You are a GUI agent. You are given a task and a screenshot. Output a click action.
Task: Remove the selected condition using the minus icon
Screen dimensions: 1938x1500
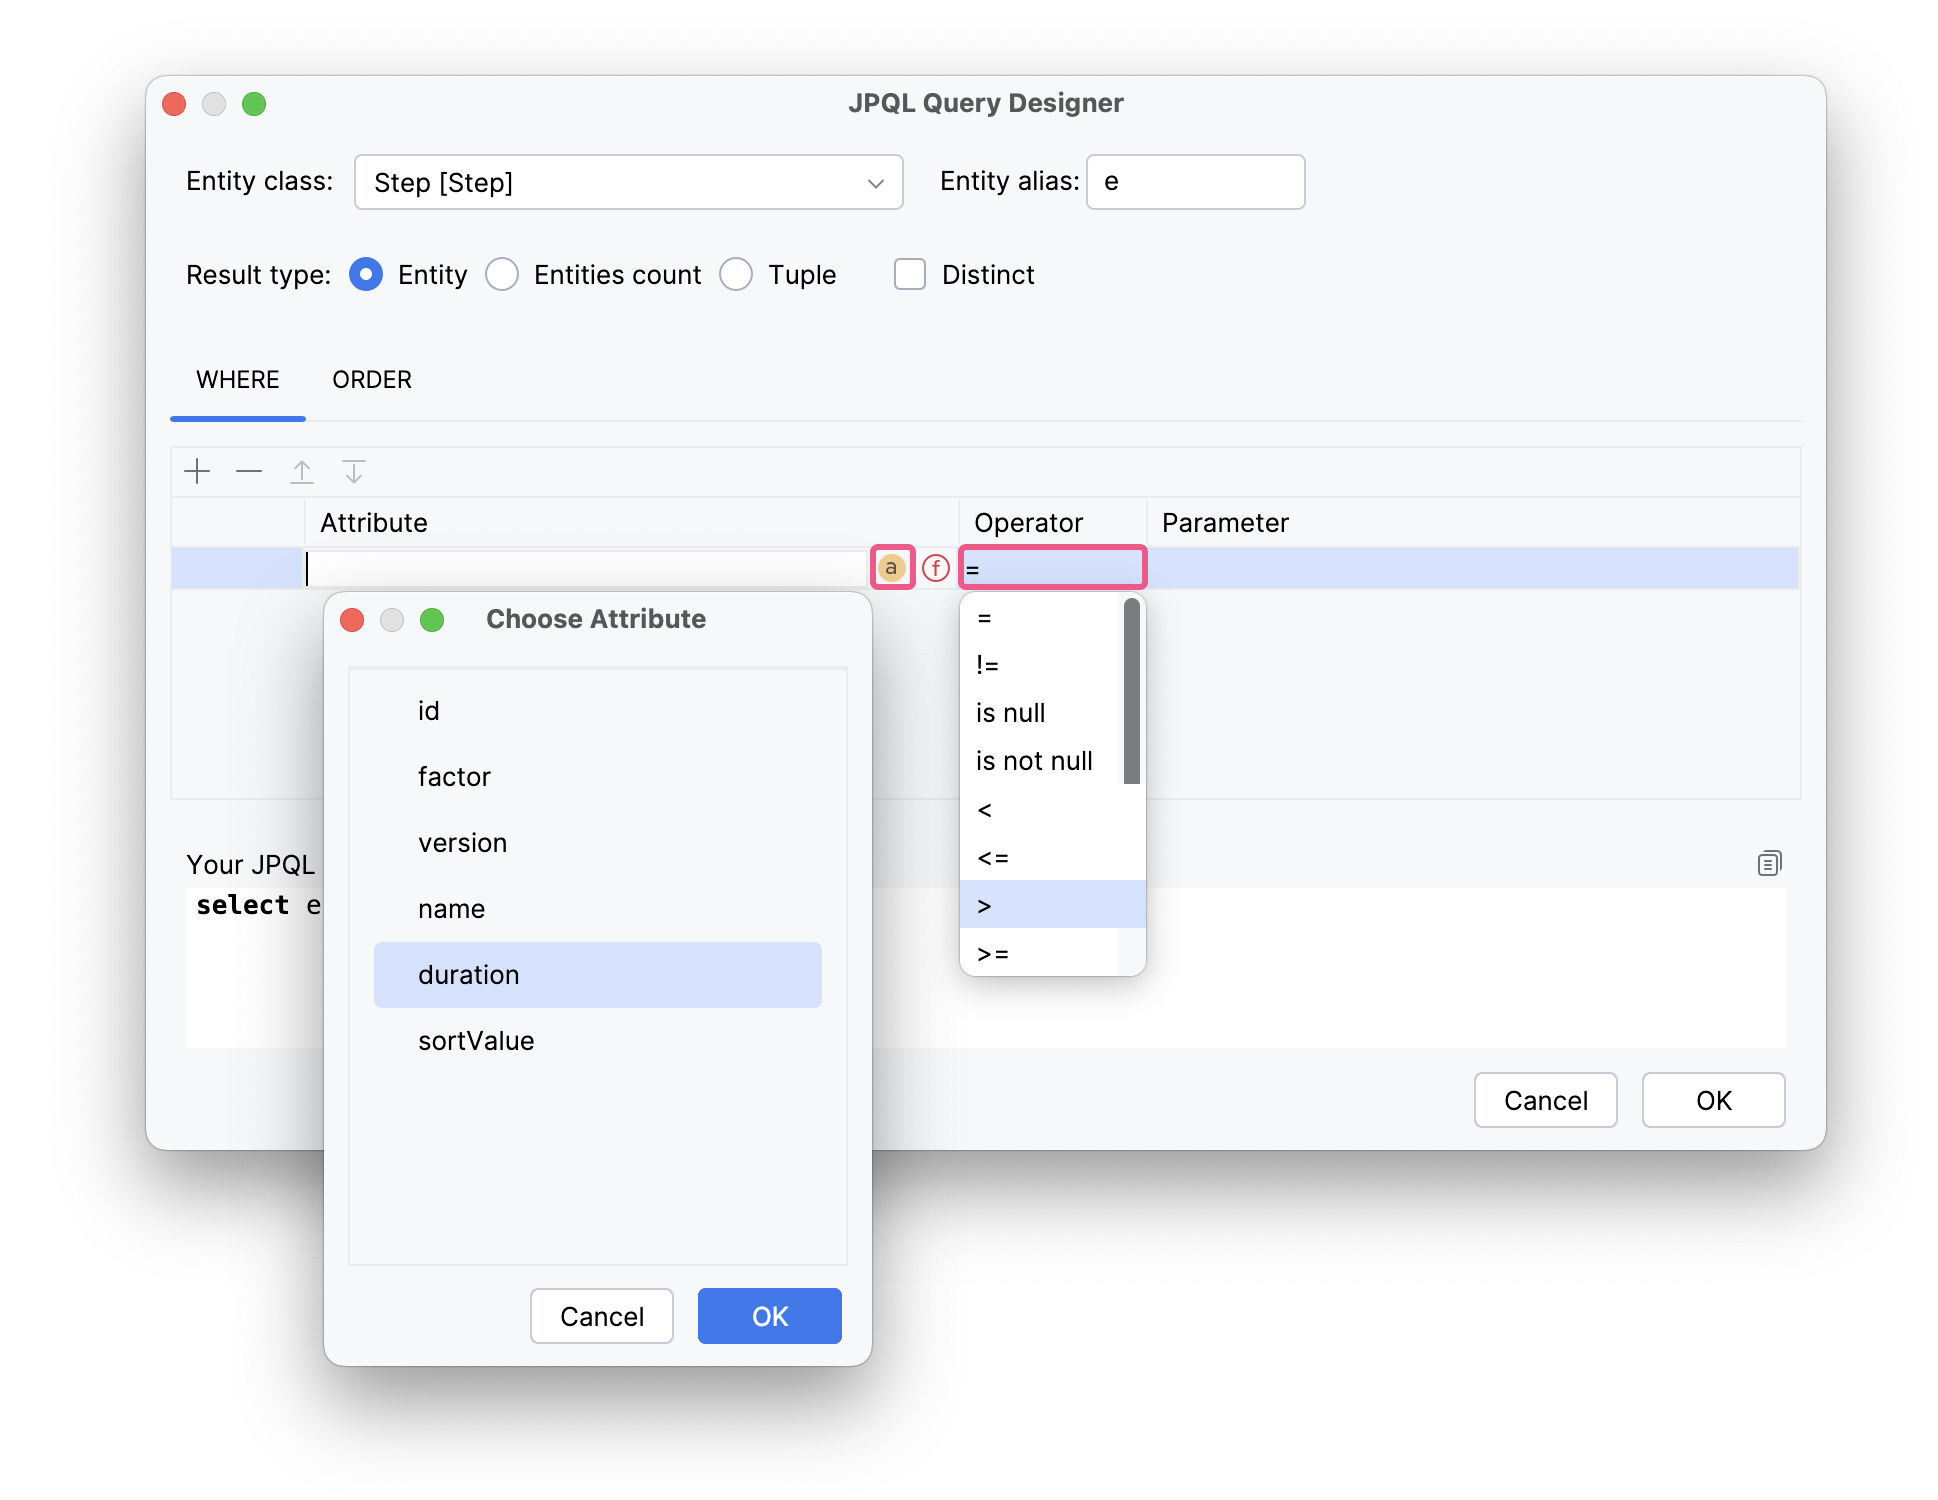tap(249, 471)
